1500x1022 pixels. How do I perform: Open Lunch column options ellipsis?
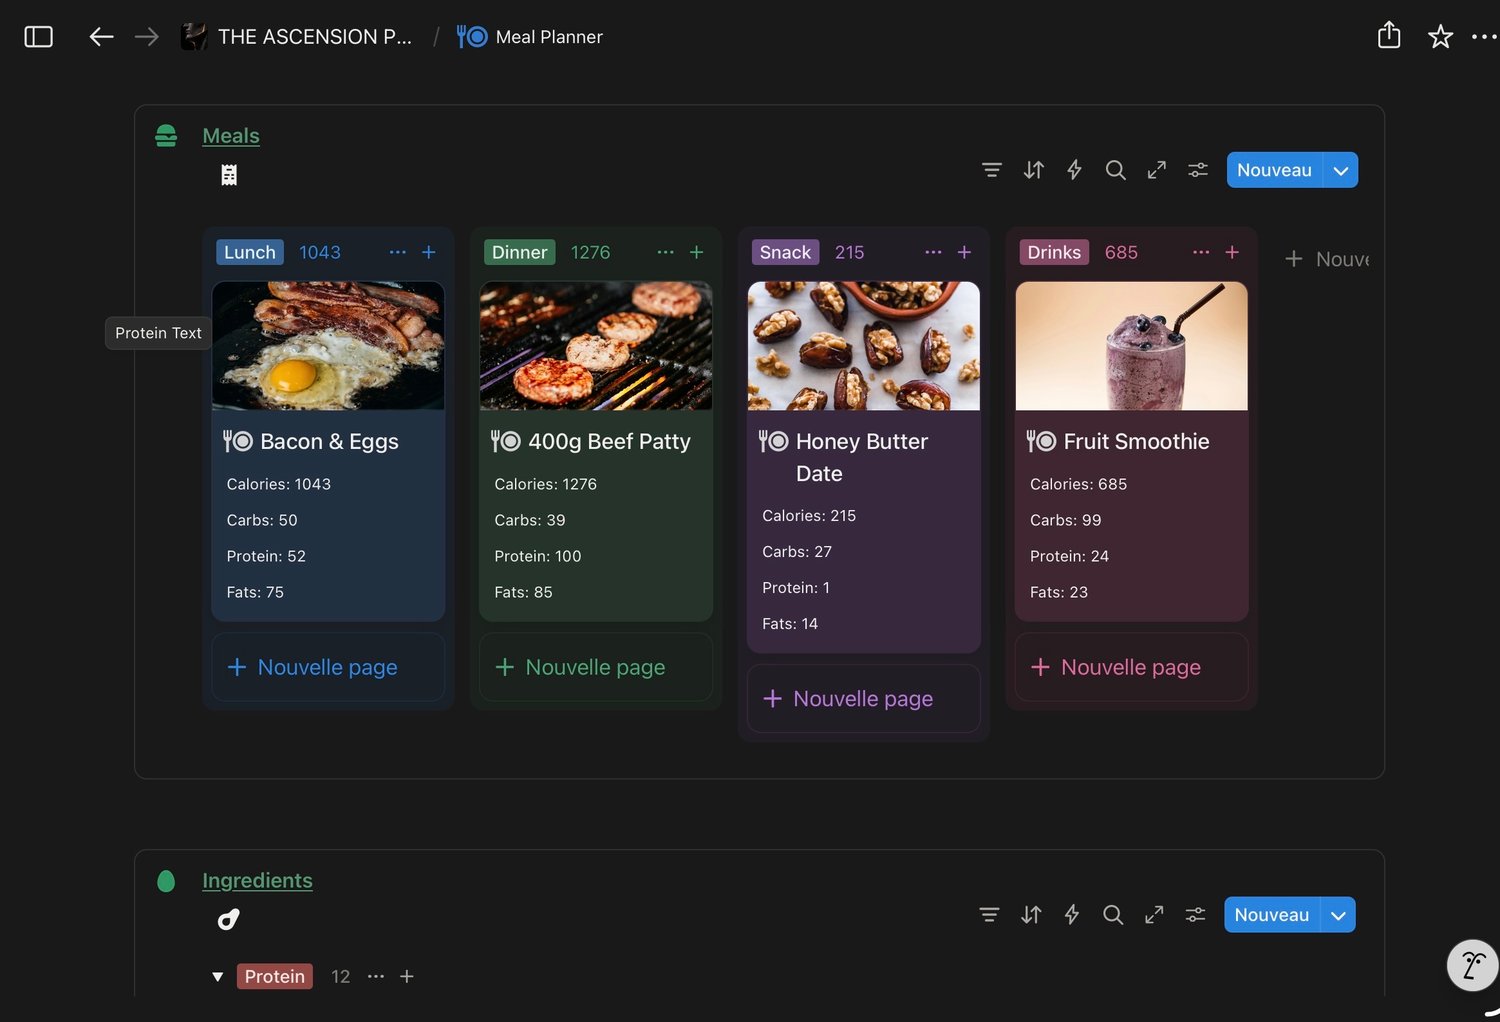[x=398, y=252]
